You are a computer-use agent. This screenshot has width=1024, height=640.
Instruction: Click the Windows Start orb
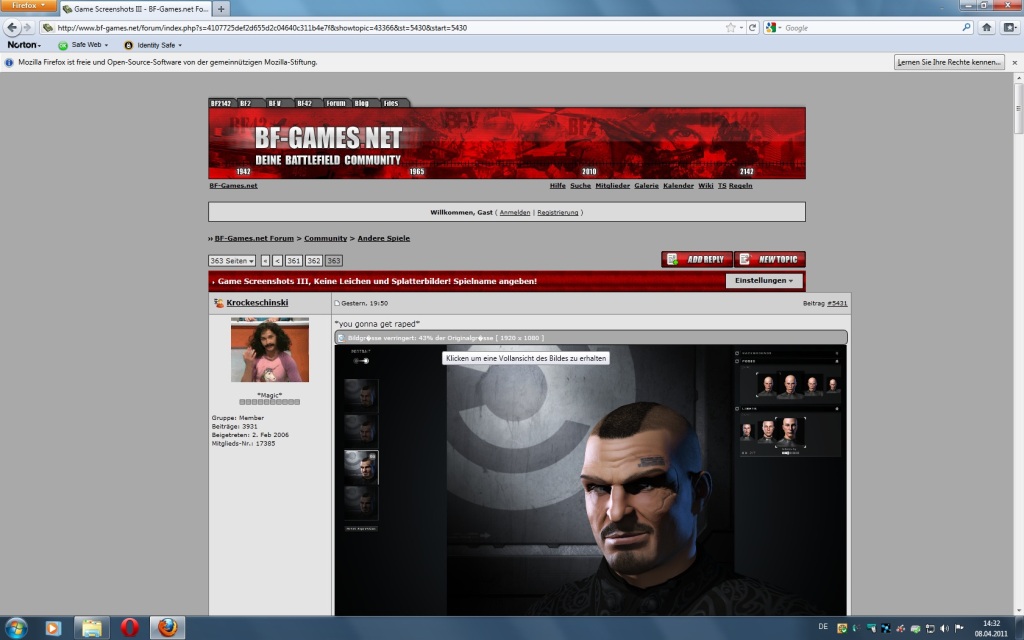[x=16, y=628]
